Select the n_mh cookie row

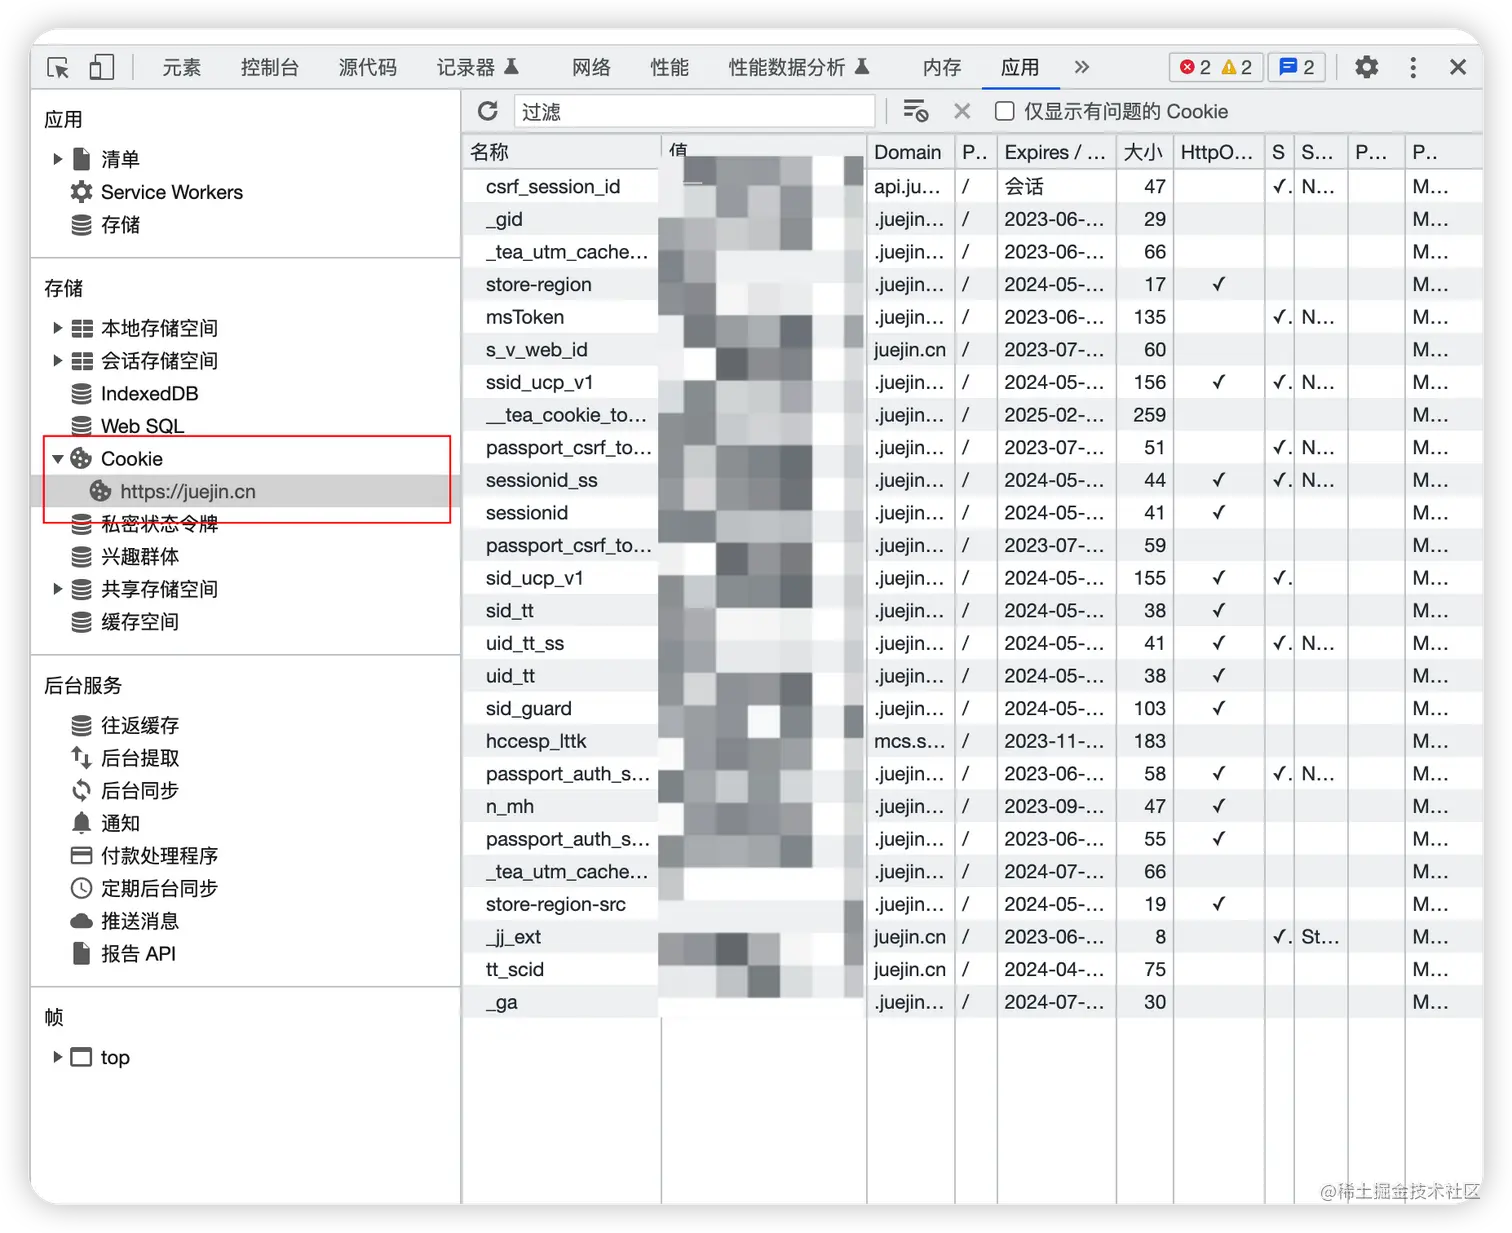(x=972, y=806)
